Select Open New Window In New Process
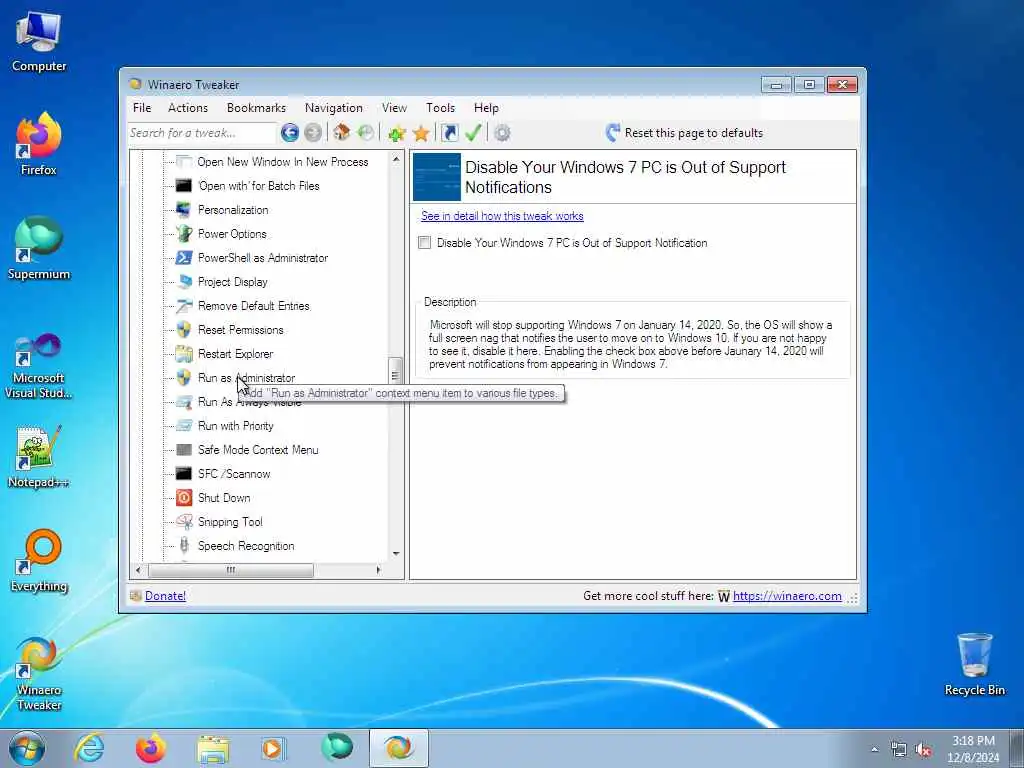This screenshot has height=768, width=1024. (283, 162)
